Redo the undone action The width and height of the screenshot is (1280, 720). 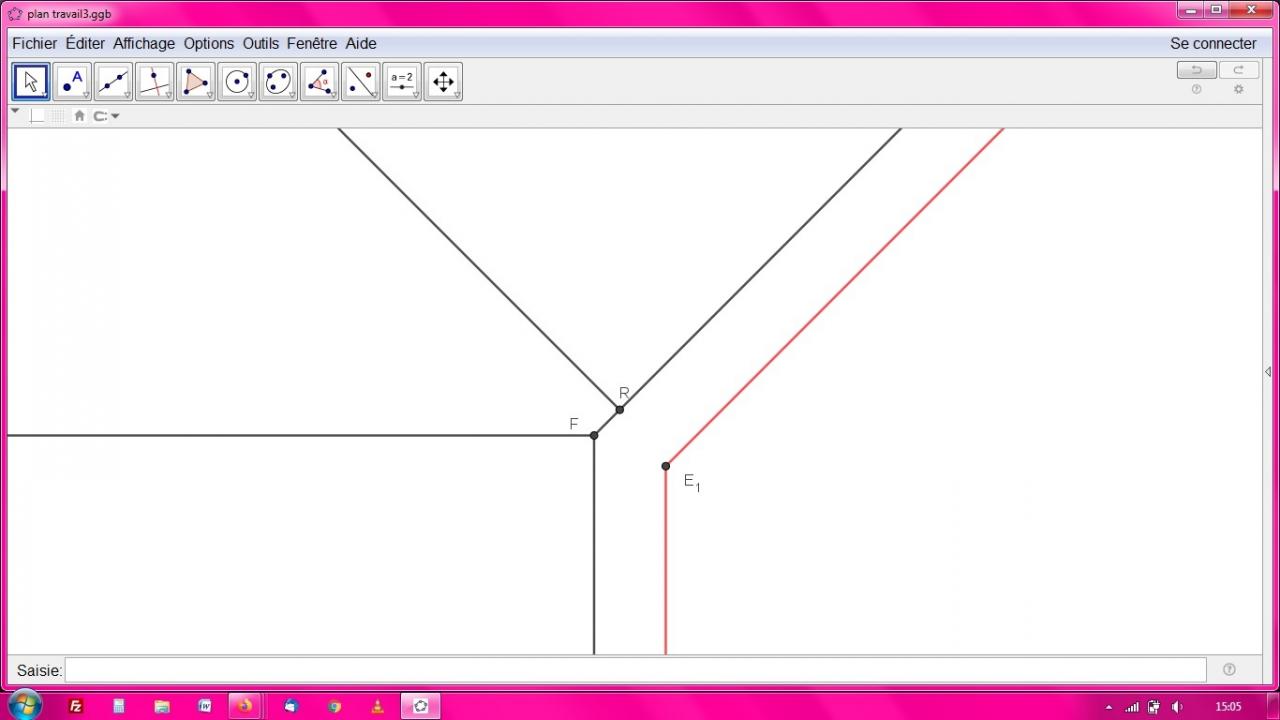(1238, 70)
